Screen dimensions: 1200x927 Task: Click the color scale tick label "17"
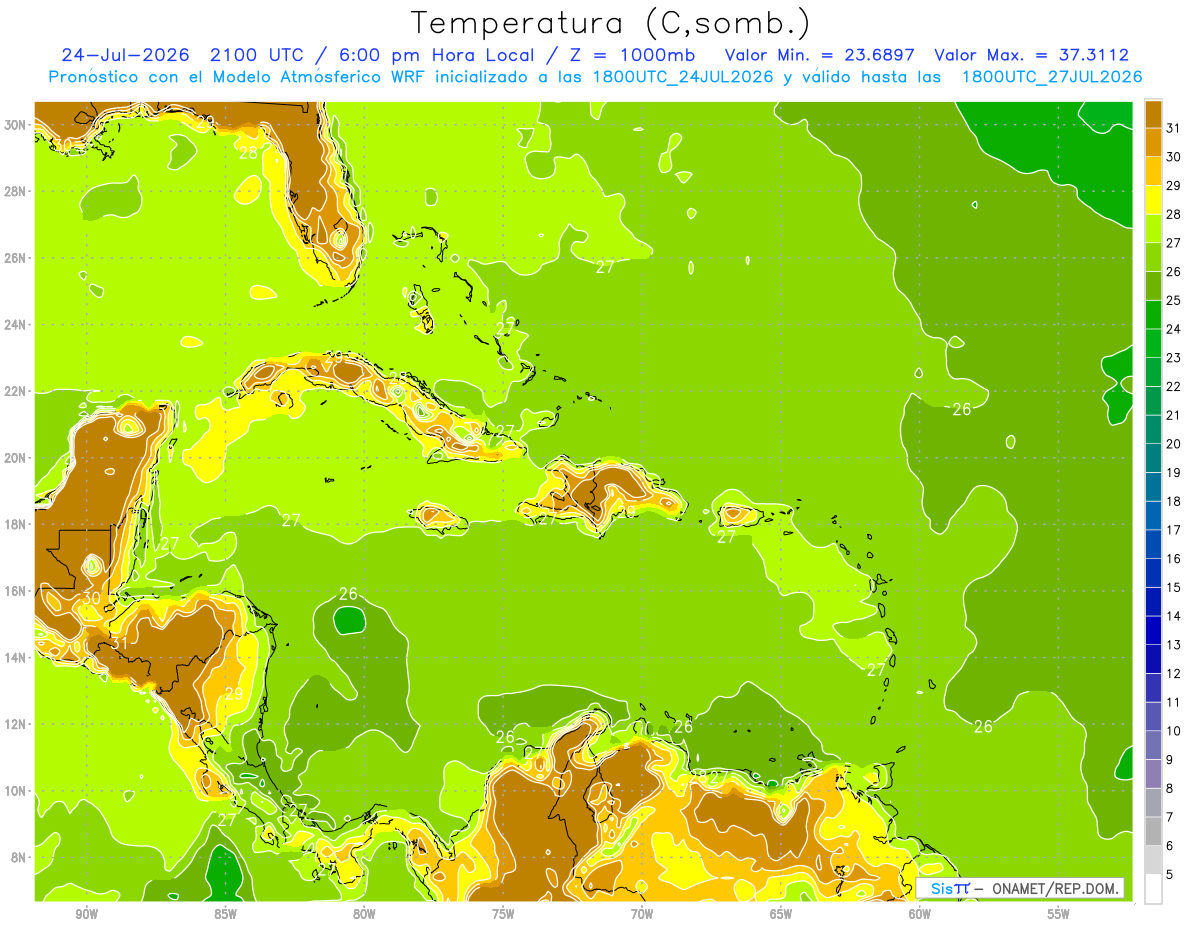click(1174, 530)
